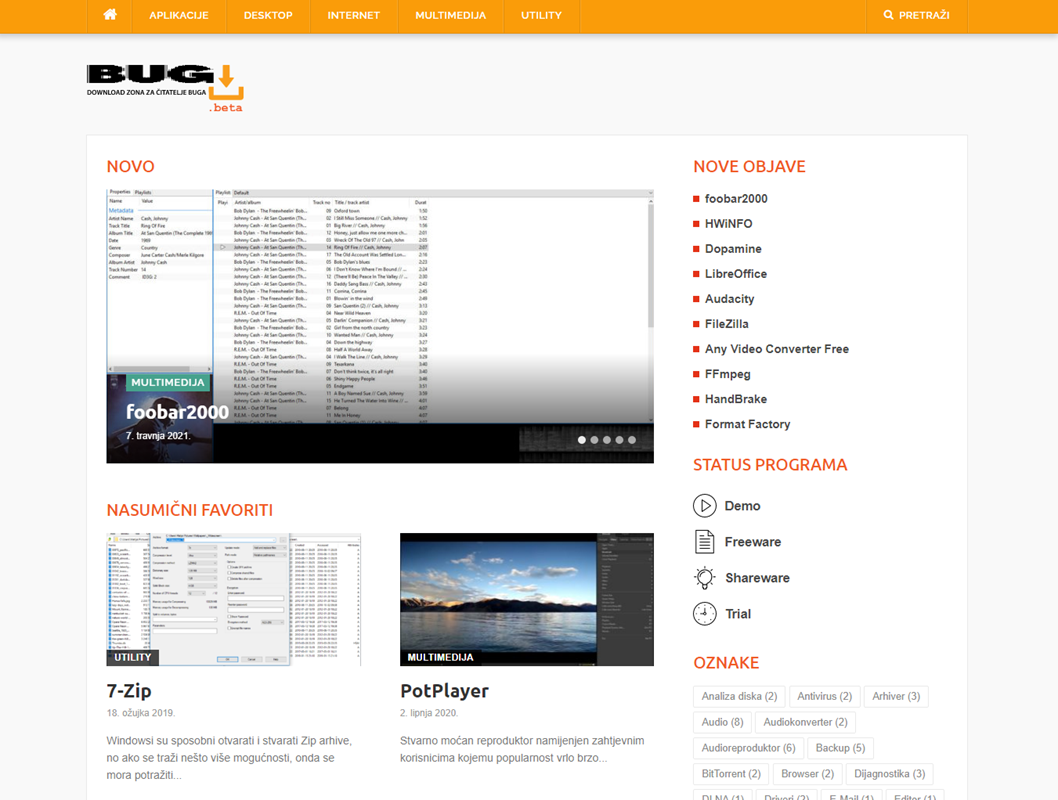Open the 7-Zip article title
Image resolution: width=1058 pixels, height=800 pixels.
(x=129, y=691)
